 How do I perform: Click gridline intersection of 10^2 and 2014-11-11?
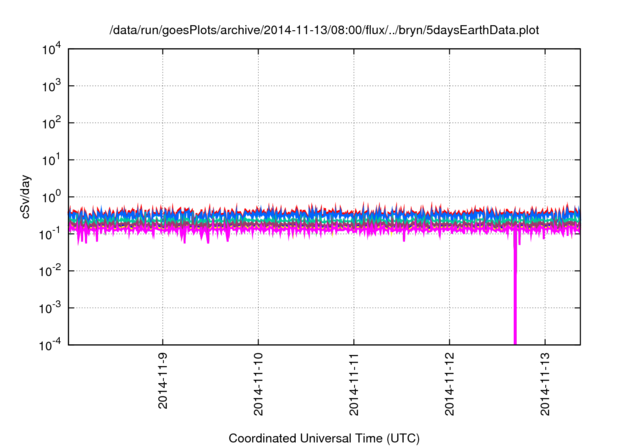tap(354, 122)
